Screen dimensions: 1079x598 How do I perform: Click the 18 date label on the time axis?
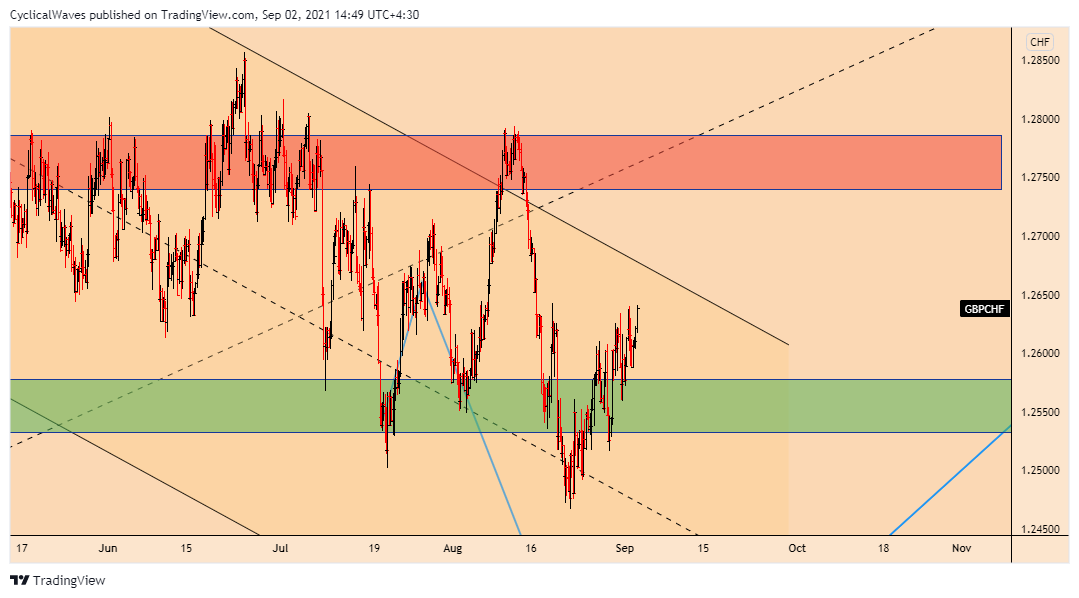[x=883, y=548]
